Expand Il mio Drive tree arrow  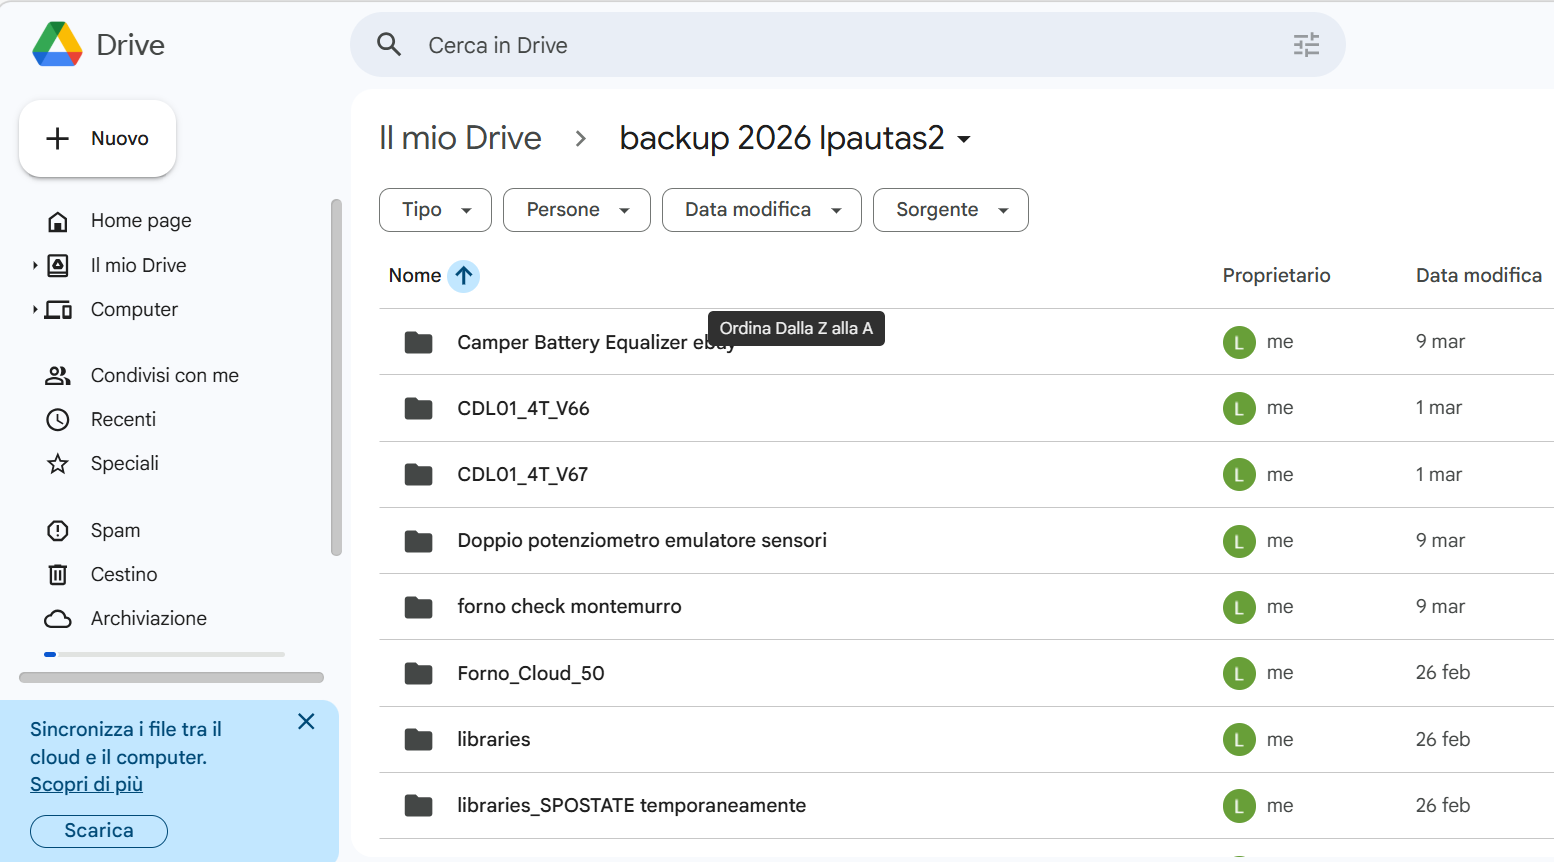[35, 265]
